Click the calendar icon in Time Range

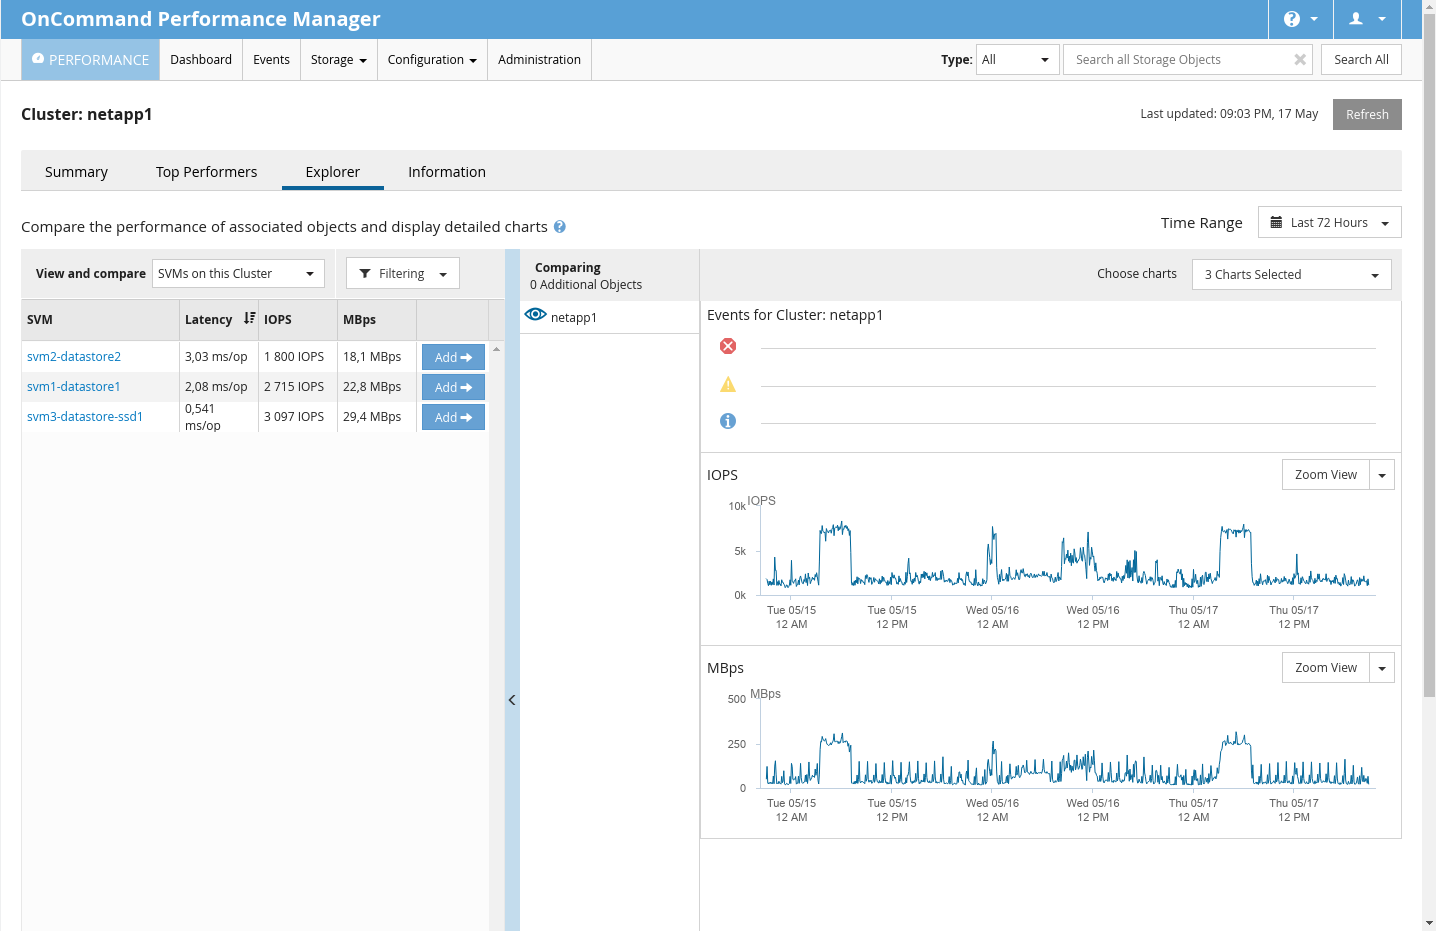1276,223
